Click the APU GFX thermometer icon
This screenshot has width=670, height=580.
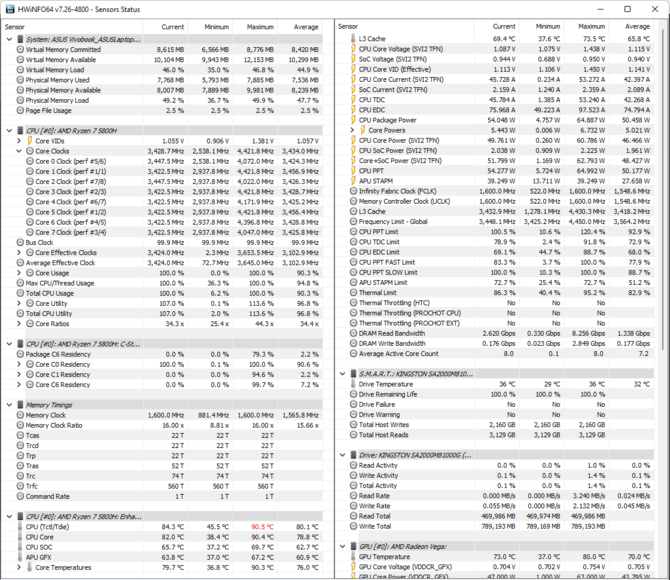coord(20,557)
